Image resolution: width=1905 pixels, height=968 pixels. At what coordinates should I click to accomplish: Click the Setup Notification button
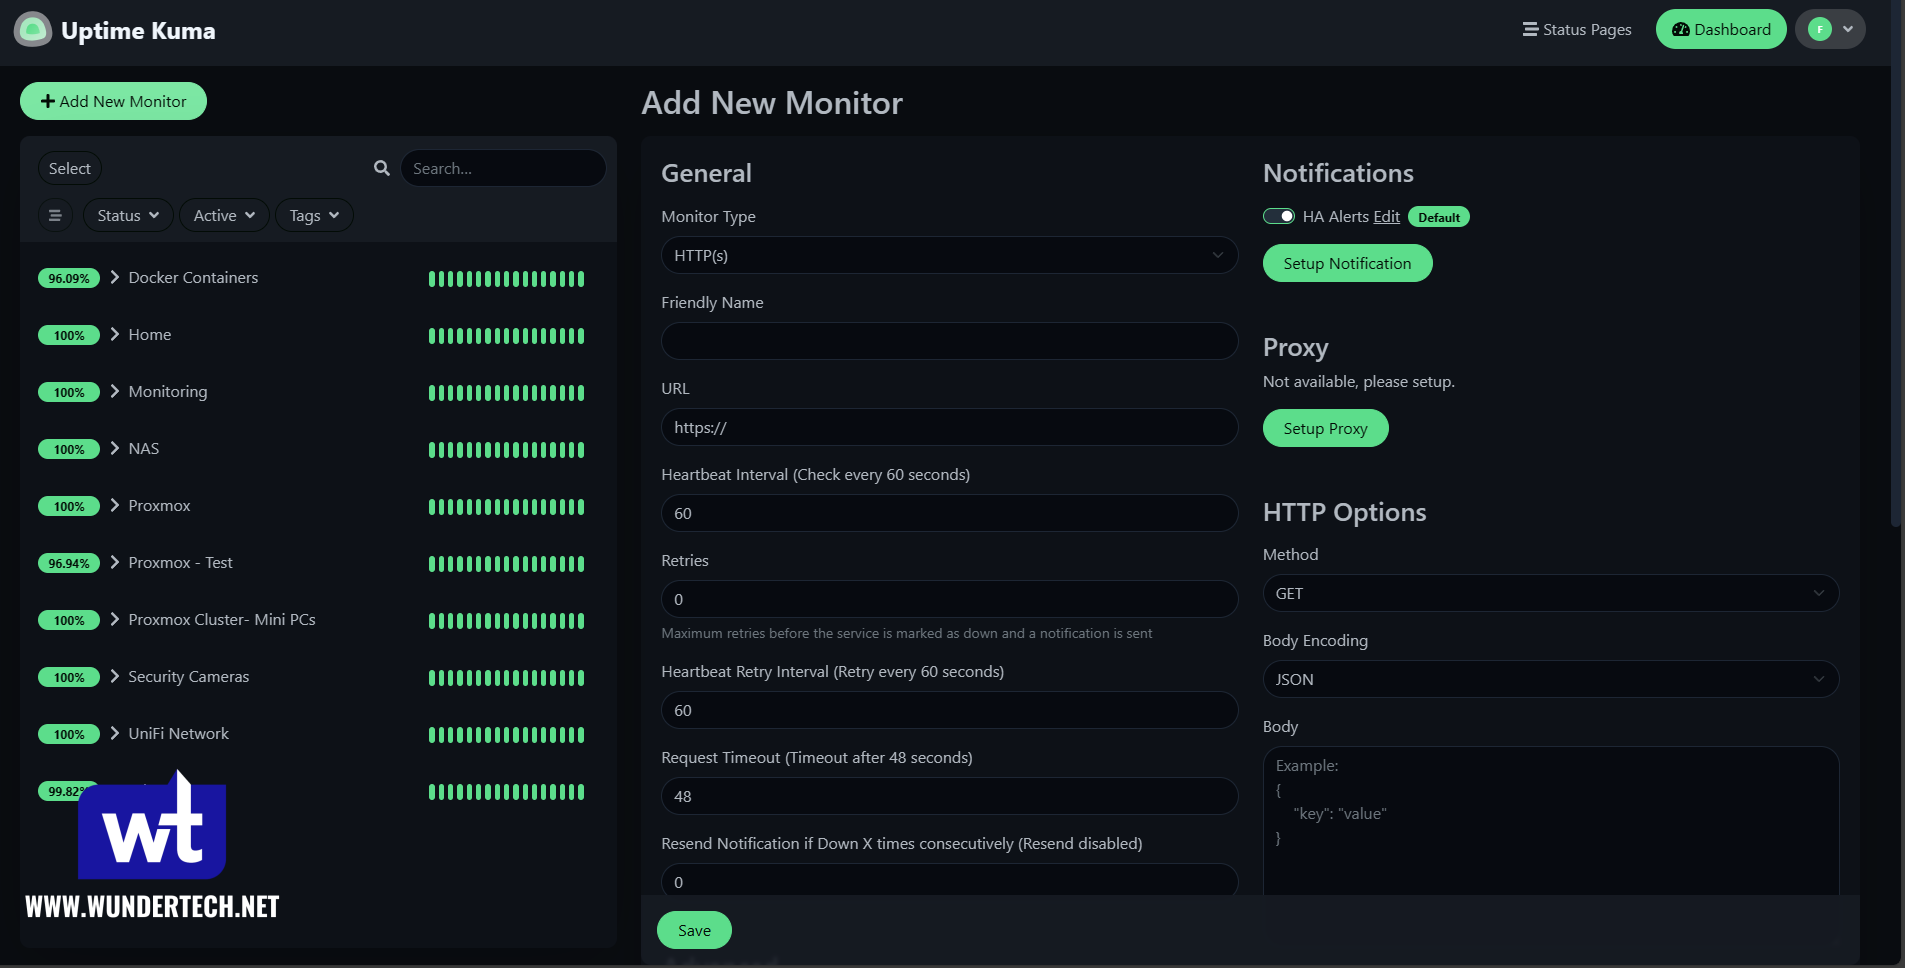(x=1347, y=263)
